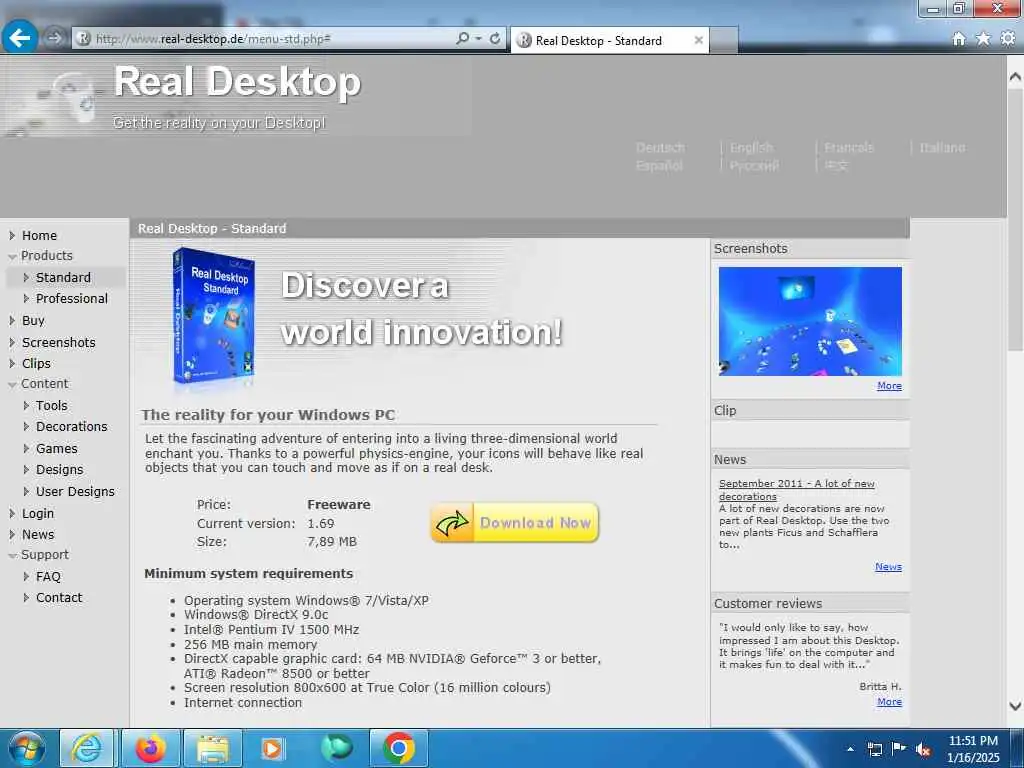The width and height of the screenshot is (1024, 768).
Task: Open the Favorites star icon
Action: [983, 39]
